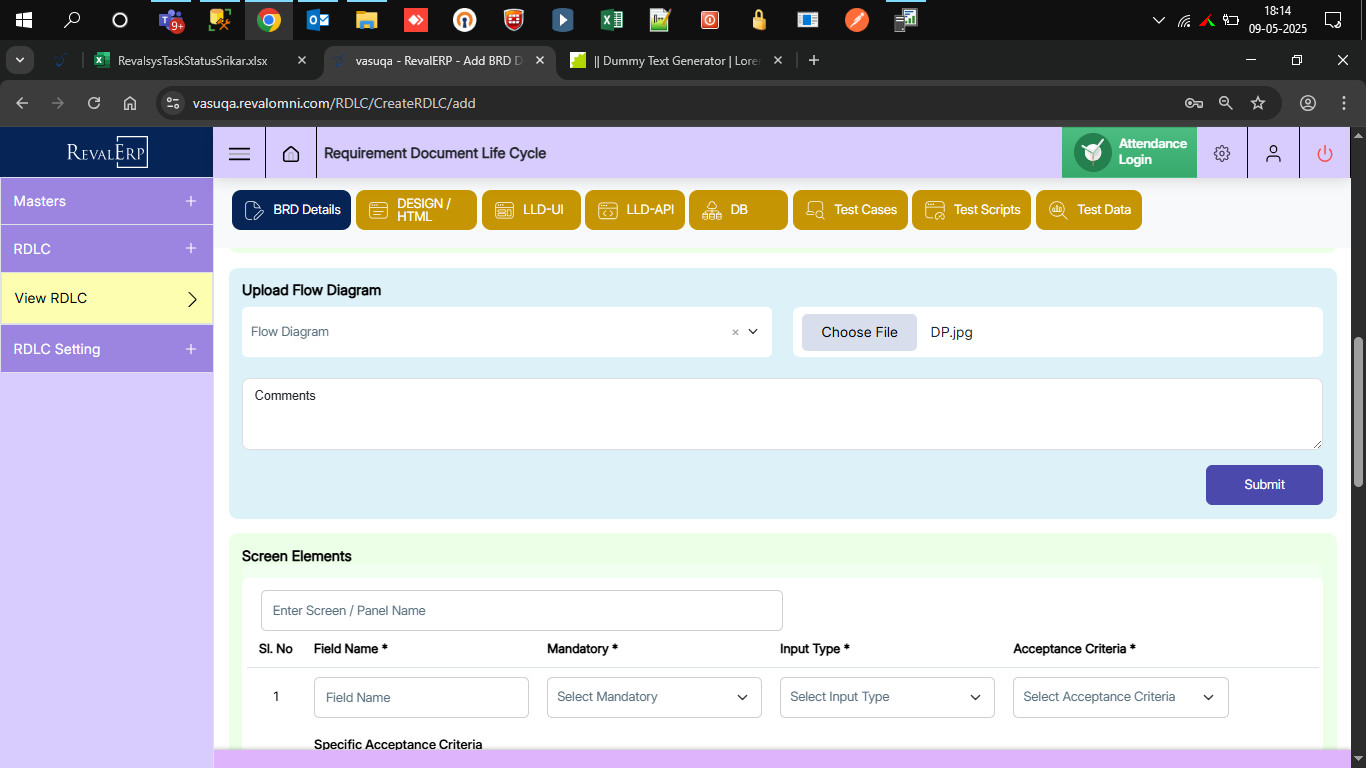Clear the Flow Diagram selection (x)
This screenshot has width=1366, height=768.
point(735,332)
